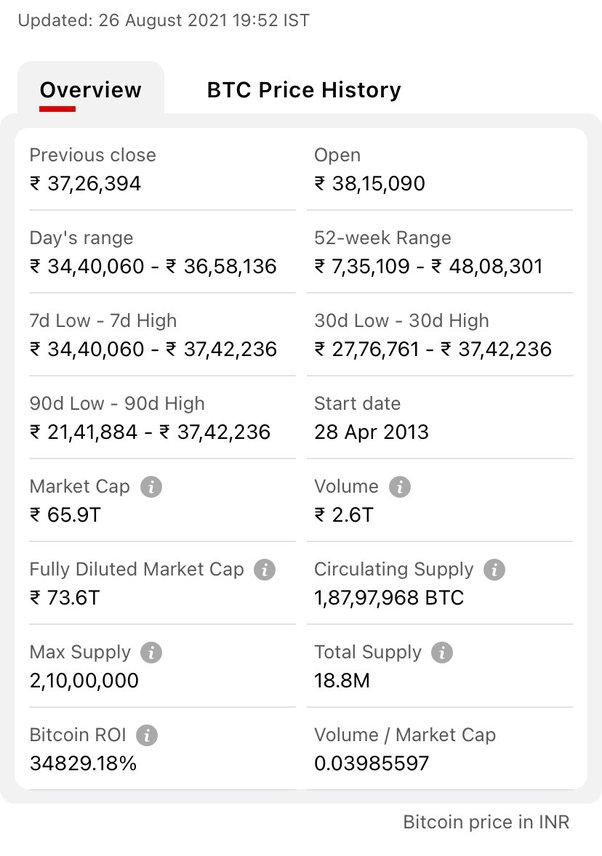The image size is (602, 856).
Task: Open the Bitcoin ROI info icon
Action: coord(147,735)
